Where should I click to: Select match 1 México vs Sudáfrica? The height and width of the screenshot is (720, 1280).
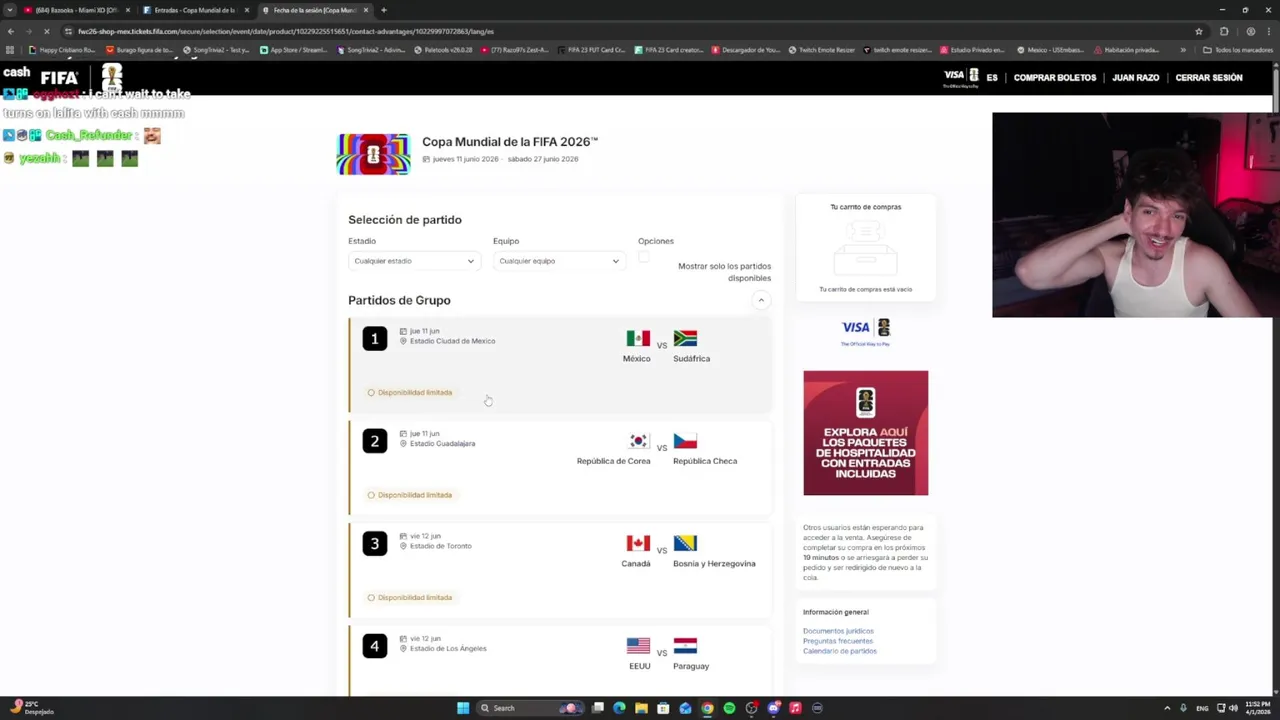560,365
